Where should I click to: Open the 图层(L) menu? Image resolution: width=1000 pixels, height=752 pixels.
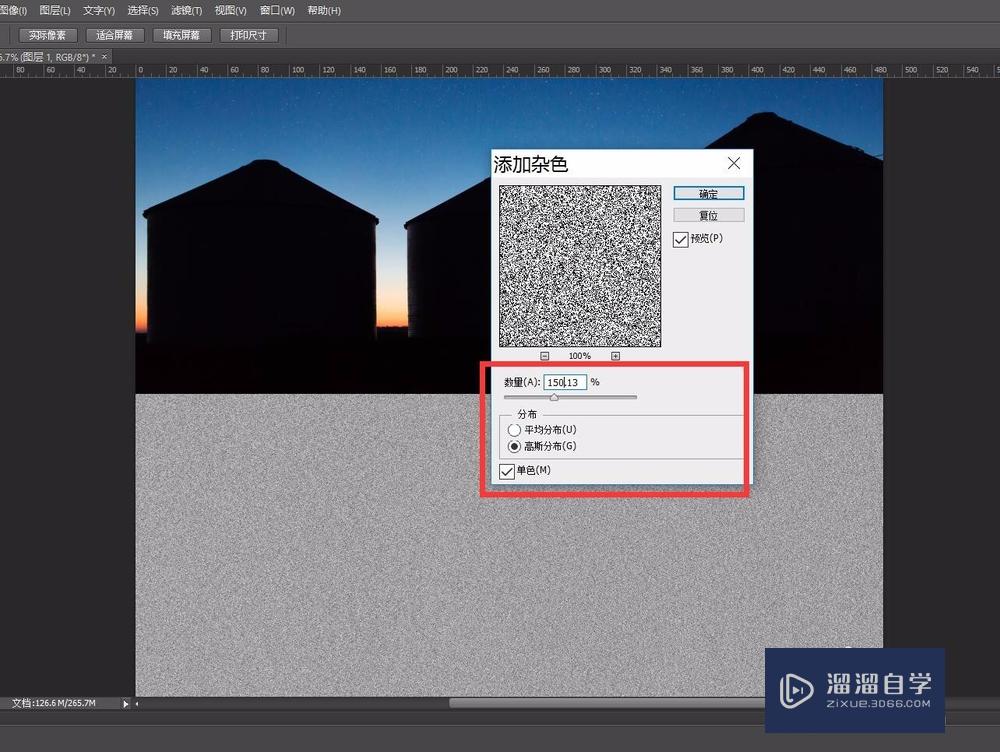[x=55, y=11]
